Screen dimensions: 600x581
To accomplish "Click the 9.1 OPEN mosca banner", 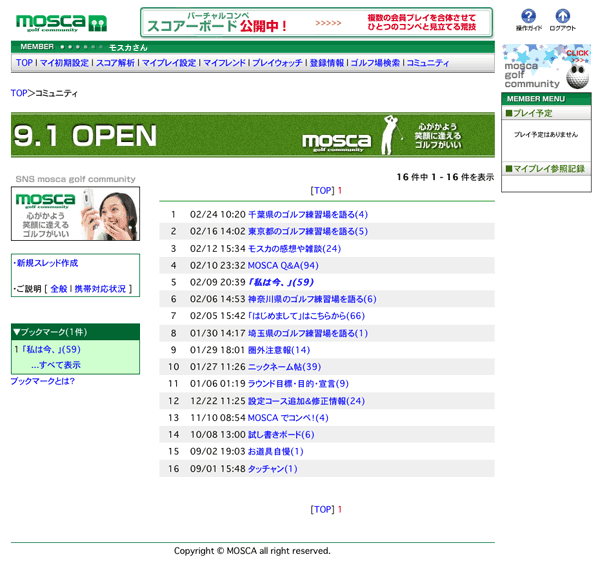I will 253,135.
